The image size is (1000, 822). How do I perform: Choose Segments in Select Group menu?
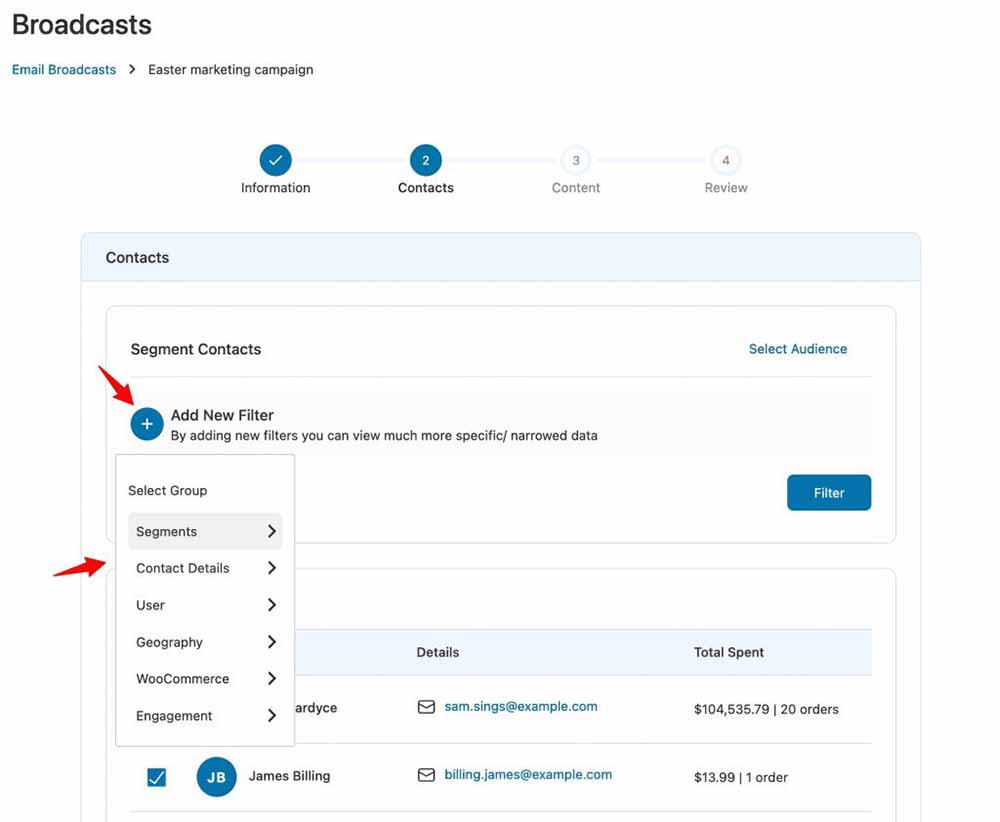pos(205,531)
